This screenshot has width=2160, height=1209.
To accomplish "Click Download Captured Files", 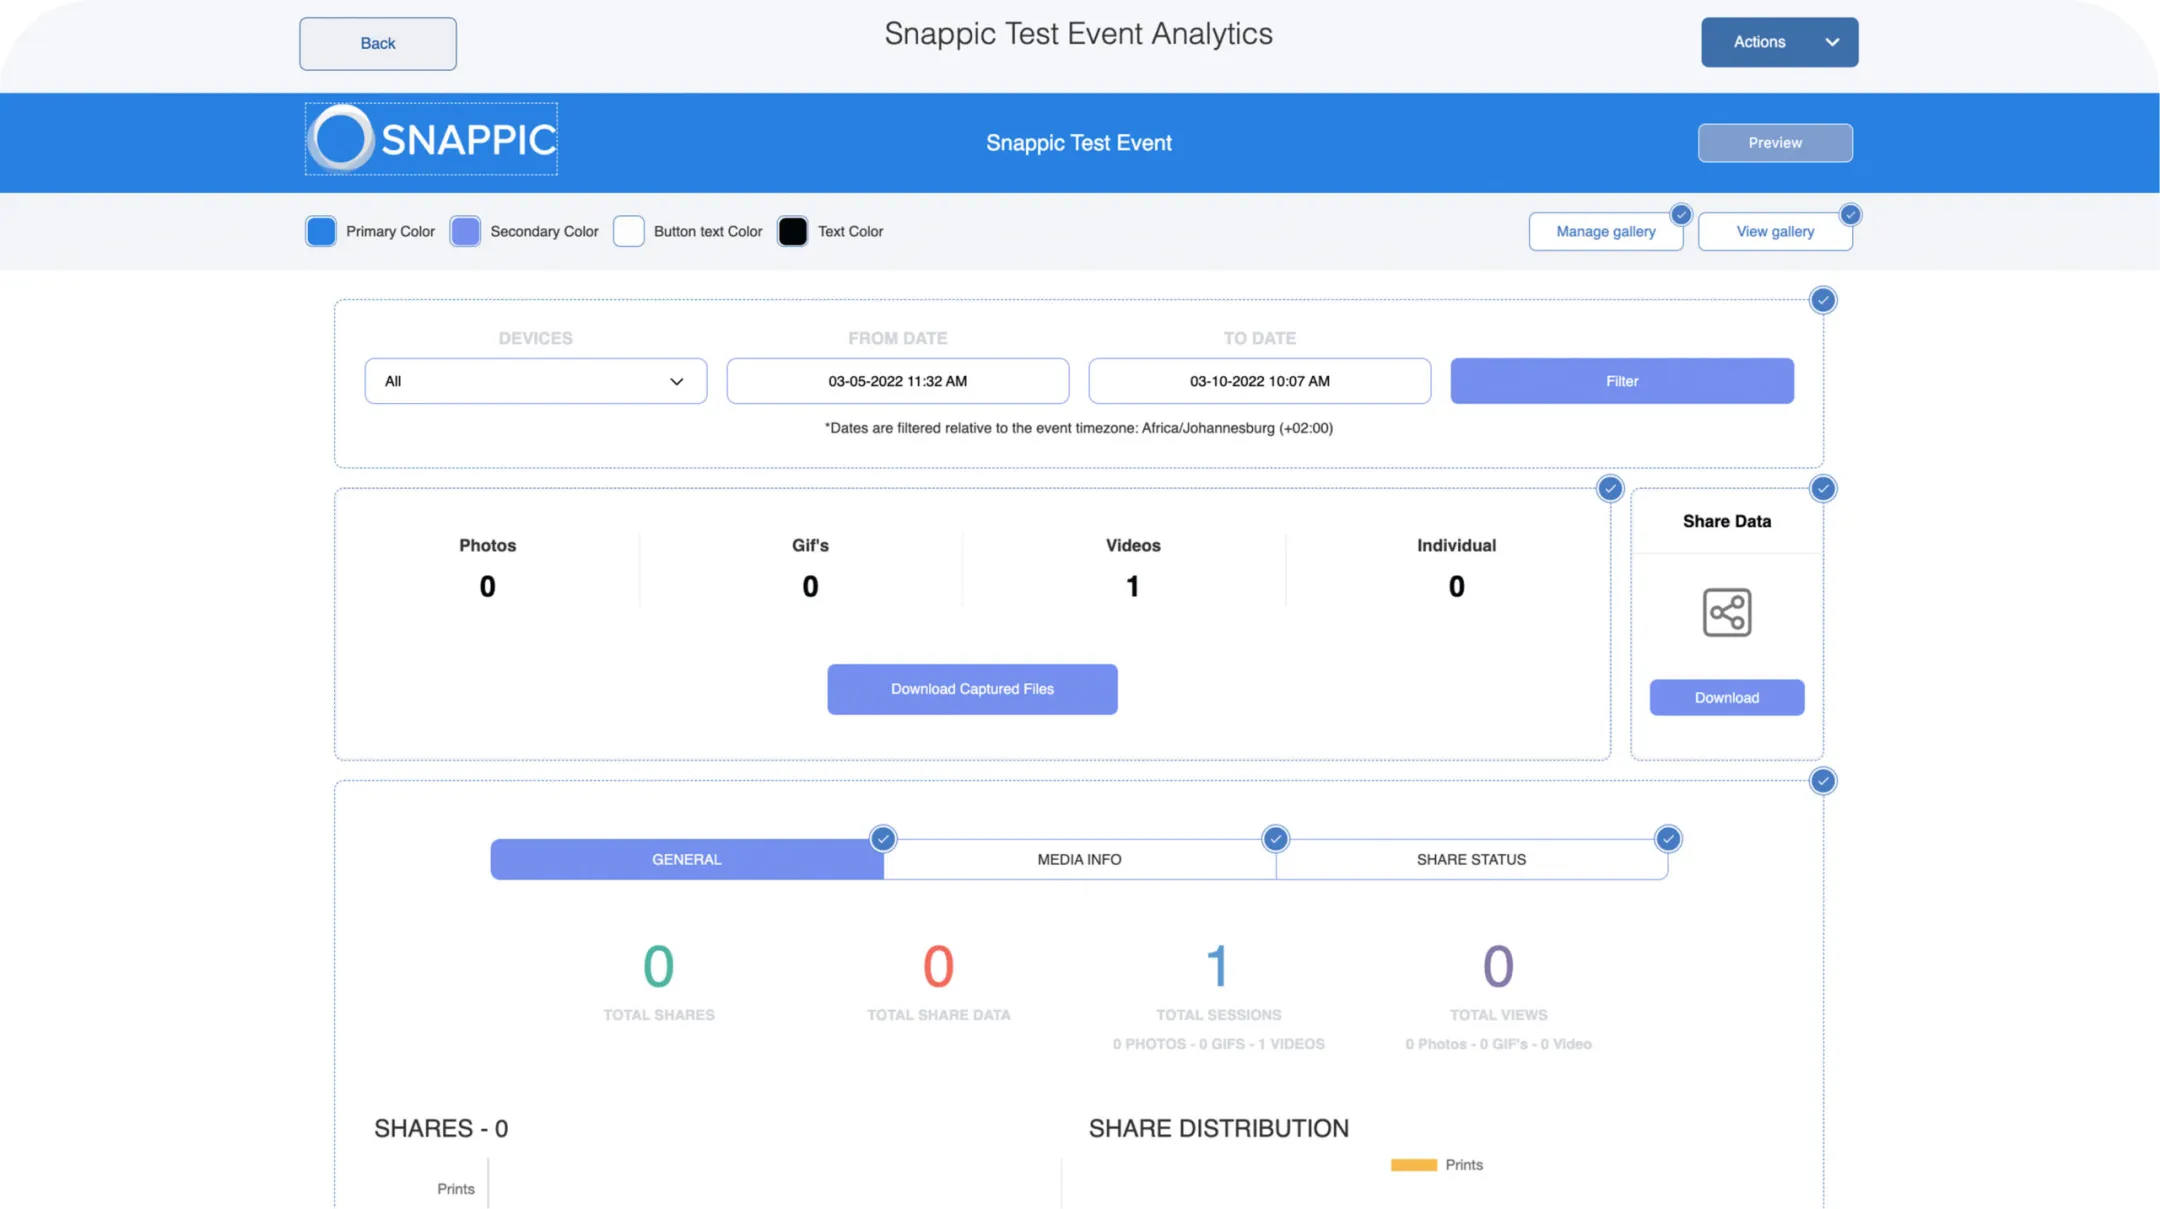I will tap(972, 689).
